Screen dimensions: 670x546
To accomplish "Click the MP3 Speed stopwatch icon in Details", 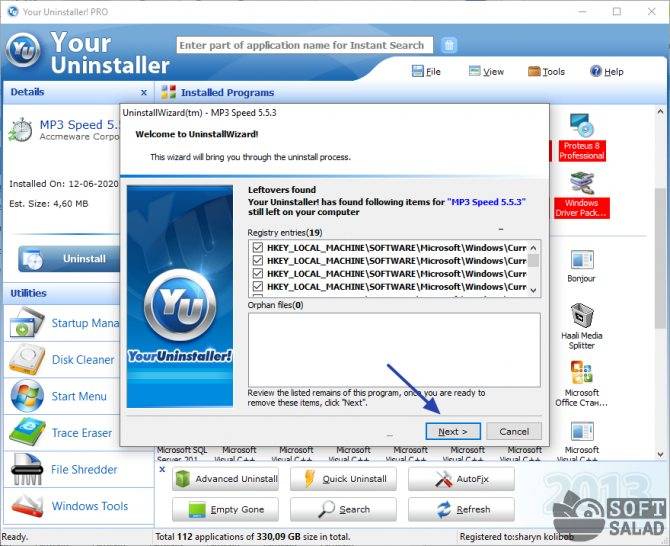I will point(21,130).
